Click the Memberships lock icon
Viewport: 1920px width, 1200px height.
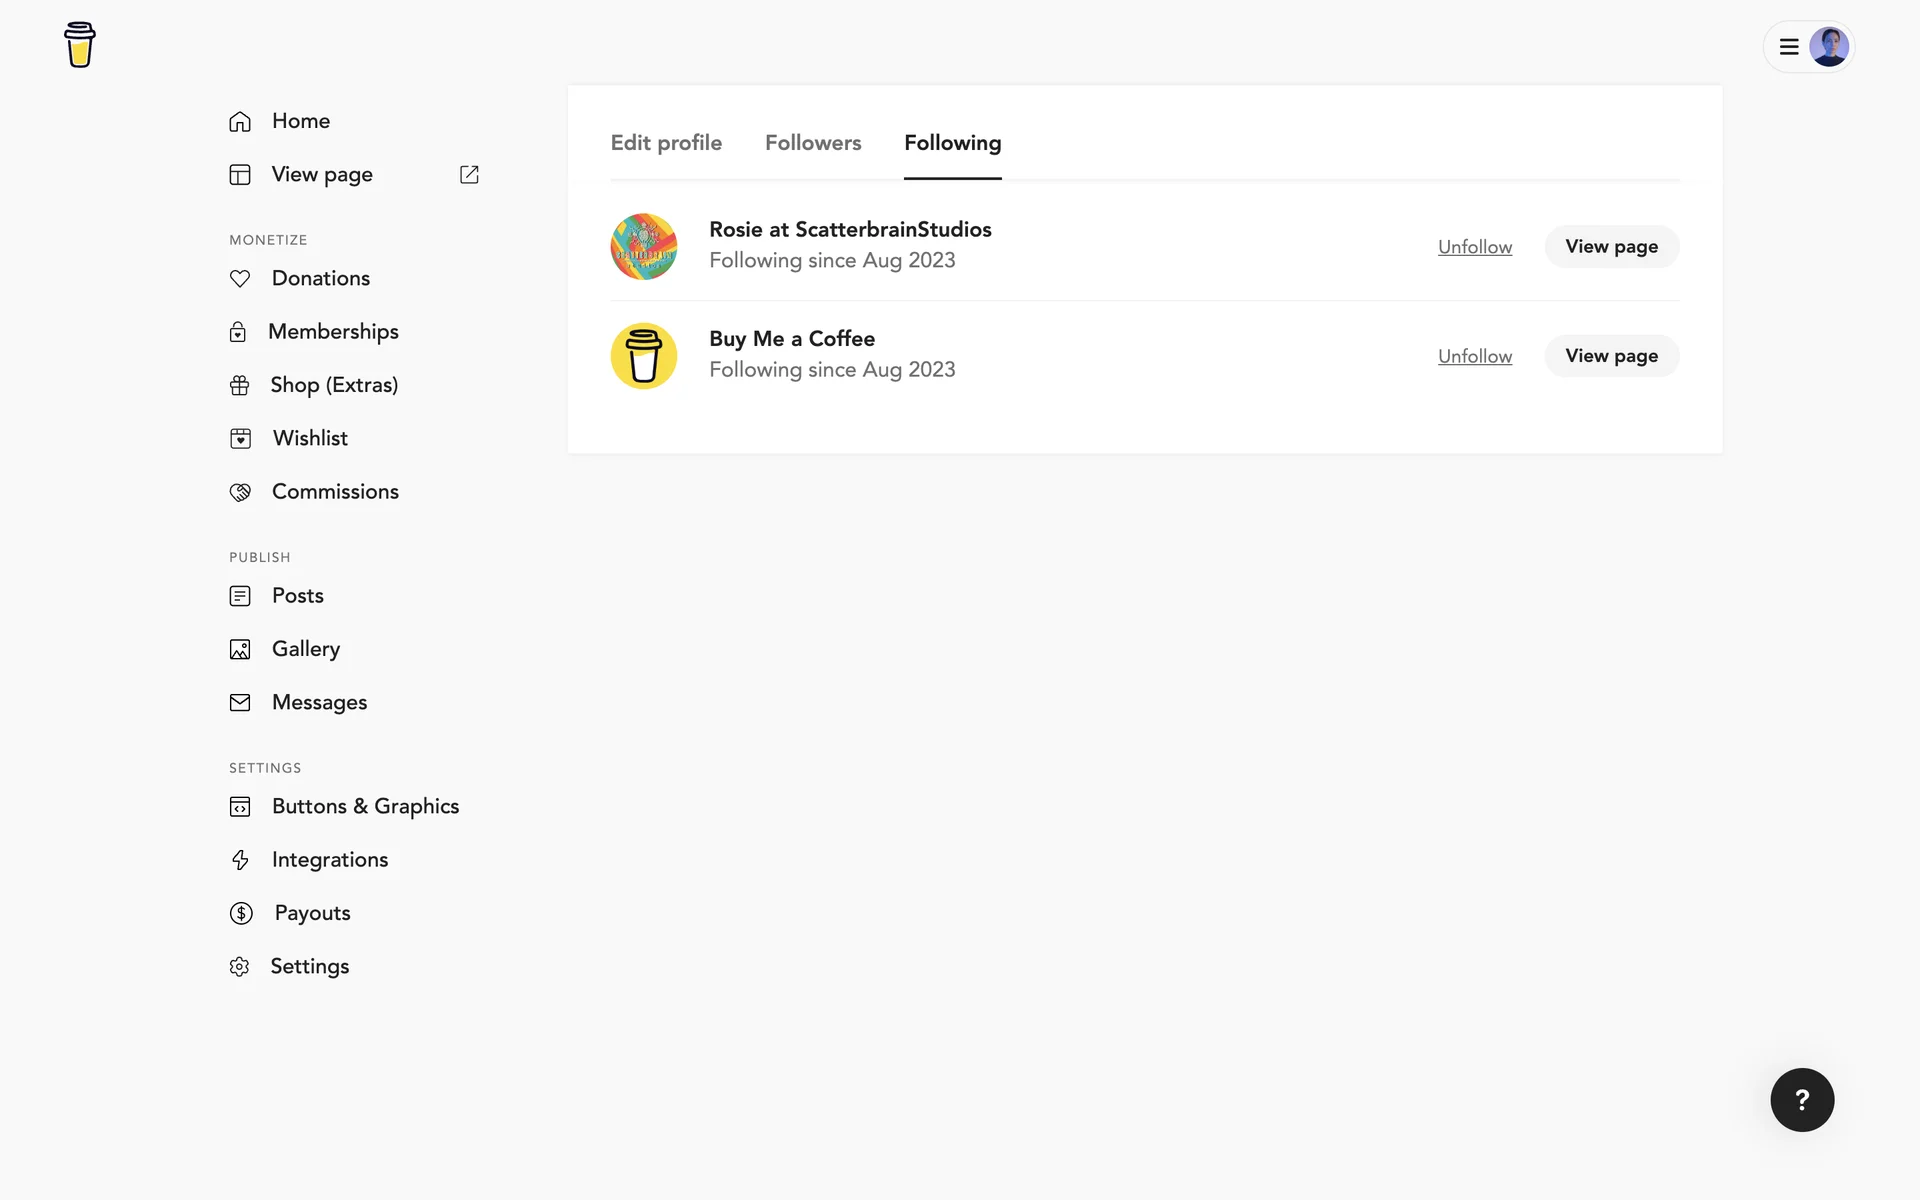click(x=238, y=332)
